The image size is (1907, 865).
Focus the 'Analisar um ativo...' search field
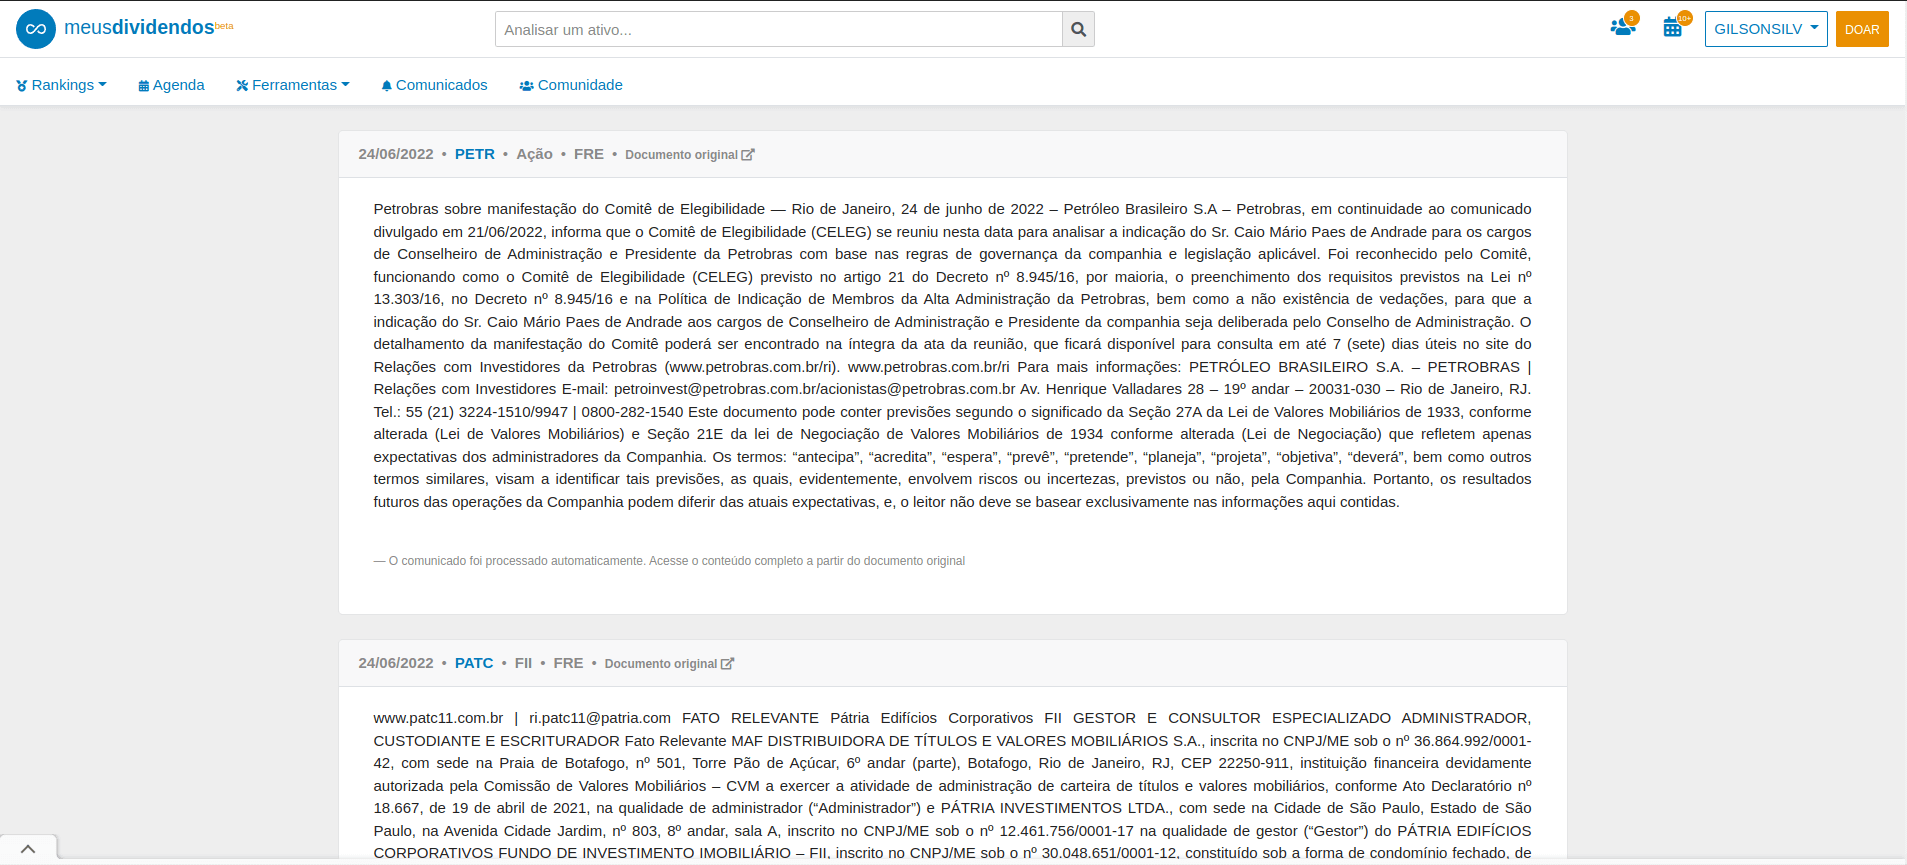tap(778, 30)
